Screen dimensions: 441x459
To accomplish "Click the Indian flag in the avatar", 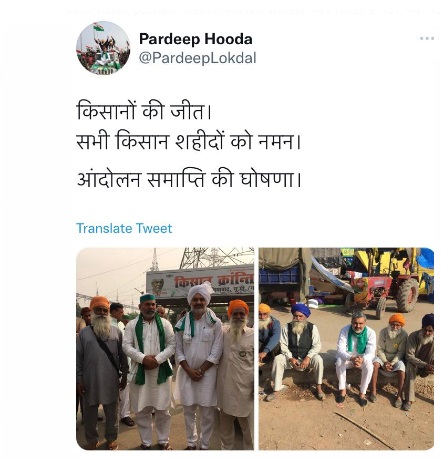I will [98, 27].
